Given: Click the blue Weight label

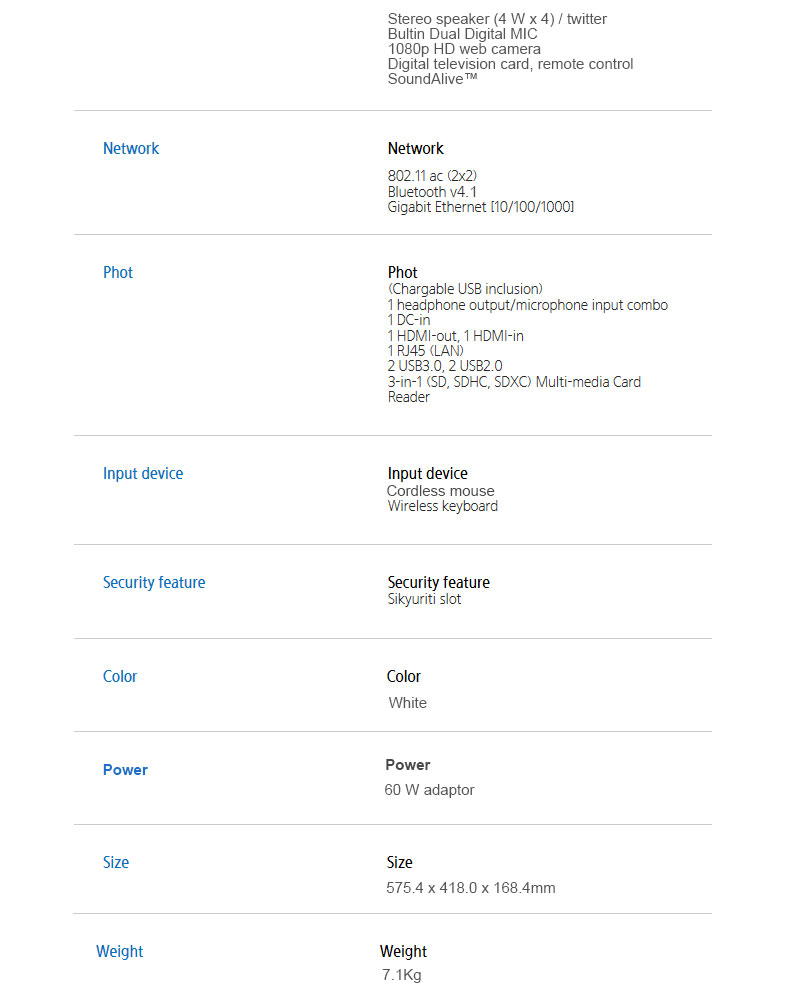Looking at the screenshot, I should [x=120, y=951].
